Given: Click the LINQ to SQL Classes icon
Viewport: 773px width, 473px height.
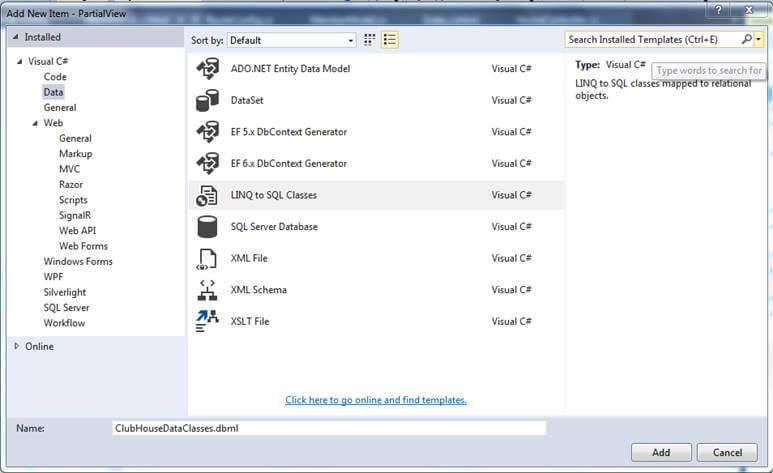Looking at the screenshot, I should tap(207, 195).
